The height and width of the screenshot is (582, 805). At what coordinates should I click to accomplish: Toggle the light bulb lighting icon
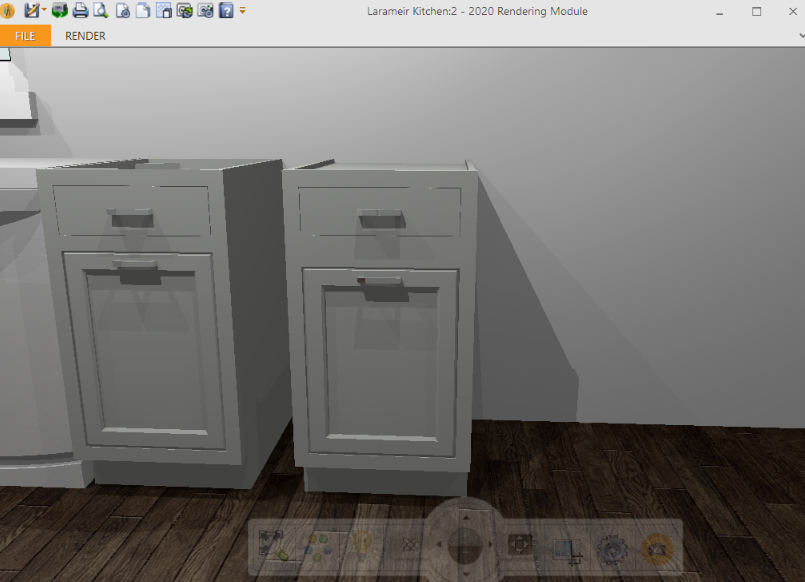coord(361,546)
